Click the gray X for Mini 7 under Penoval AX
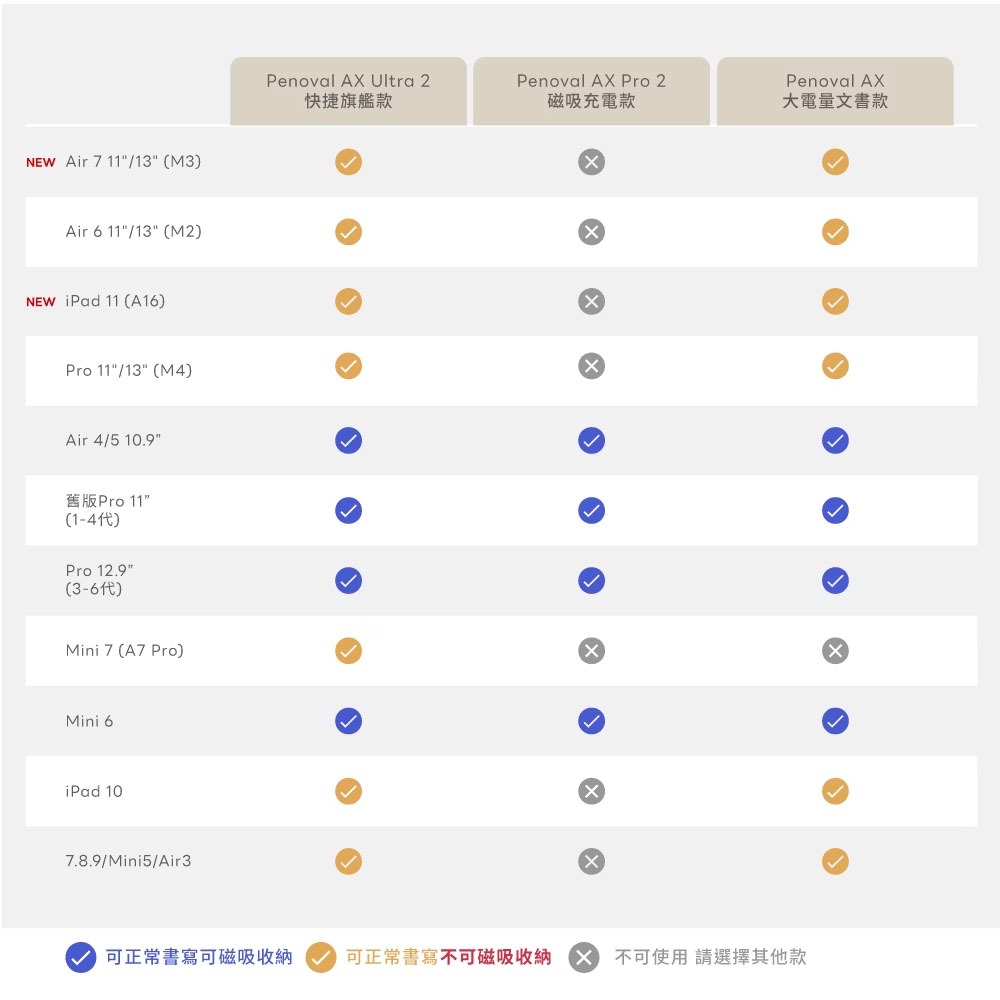The image size is (1000, 1000). [835, 651]
